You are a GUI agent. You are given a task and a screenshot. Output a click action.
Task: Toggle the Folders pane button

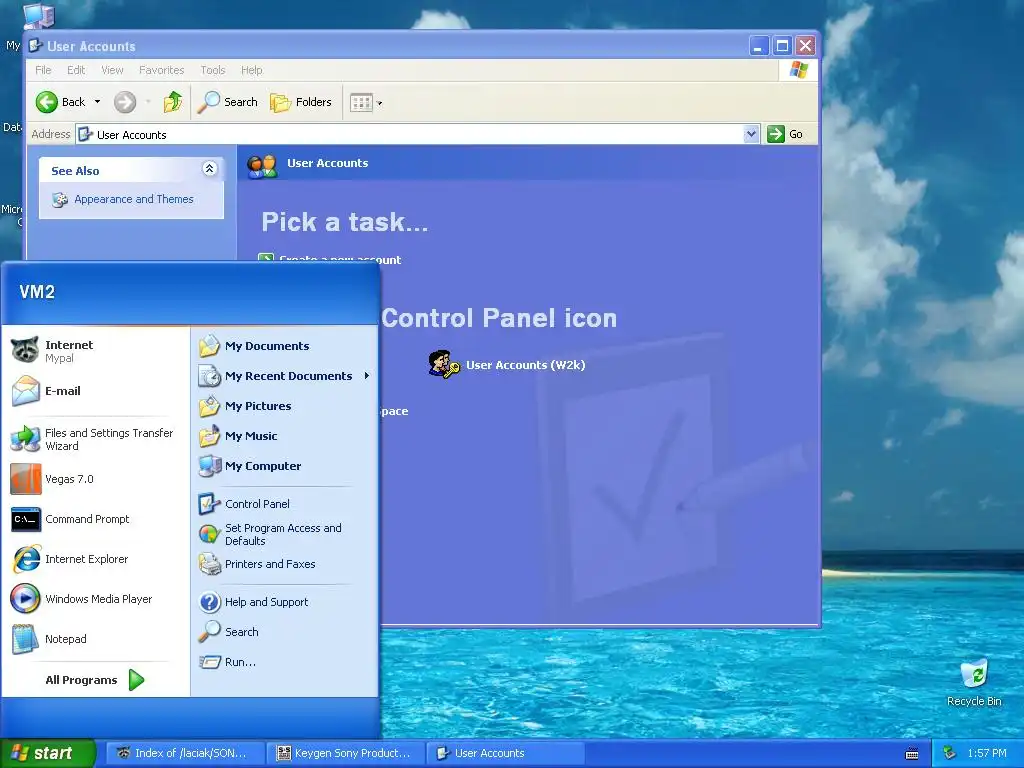(x=301, y=102)
